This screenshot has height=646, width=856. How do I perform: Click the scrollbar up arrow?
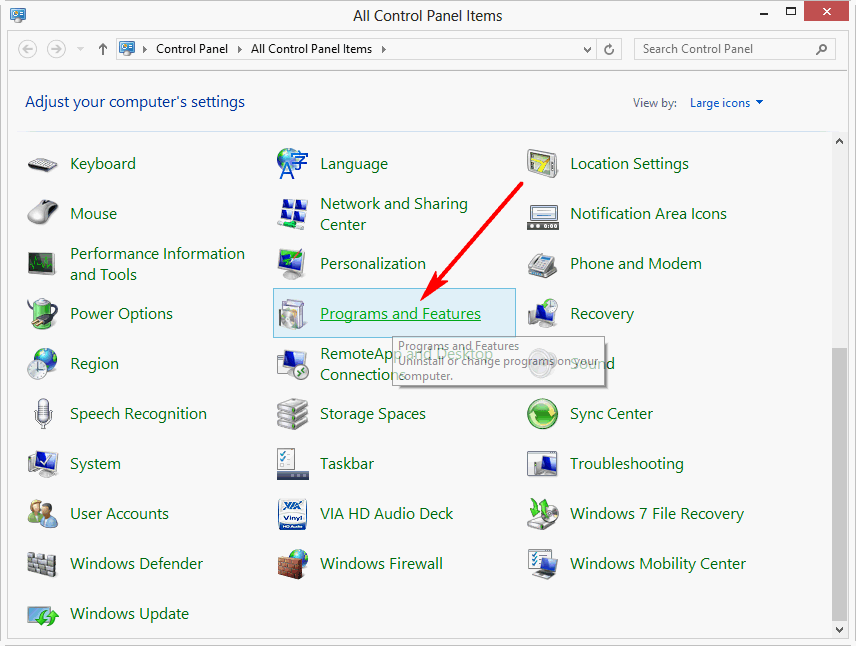839,141
